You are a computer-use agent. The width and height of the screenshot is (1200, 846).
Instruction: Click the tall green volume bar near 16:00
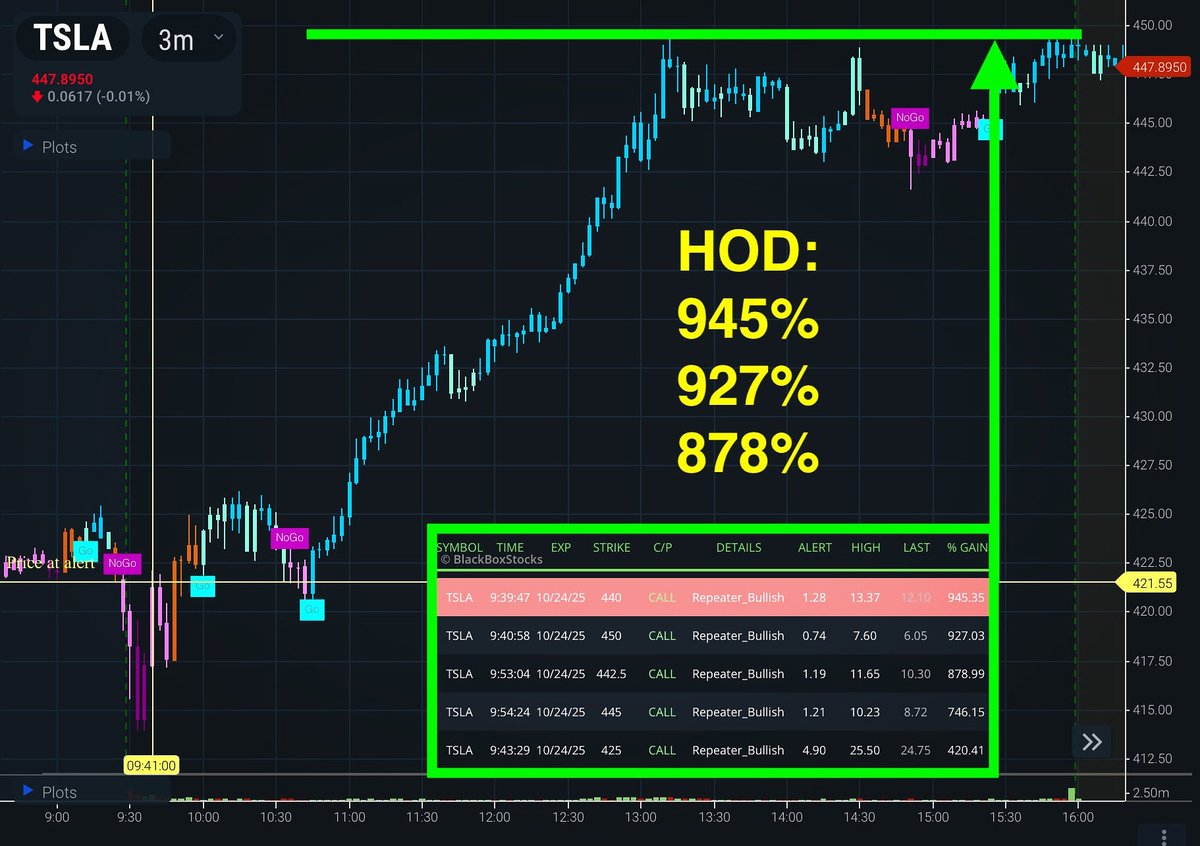(1072, 794)
